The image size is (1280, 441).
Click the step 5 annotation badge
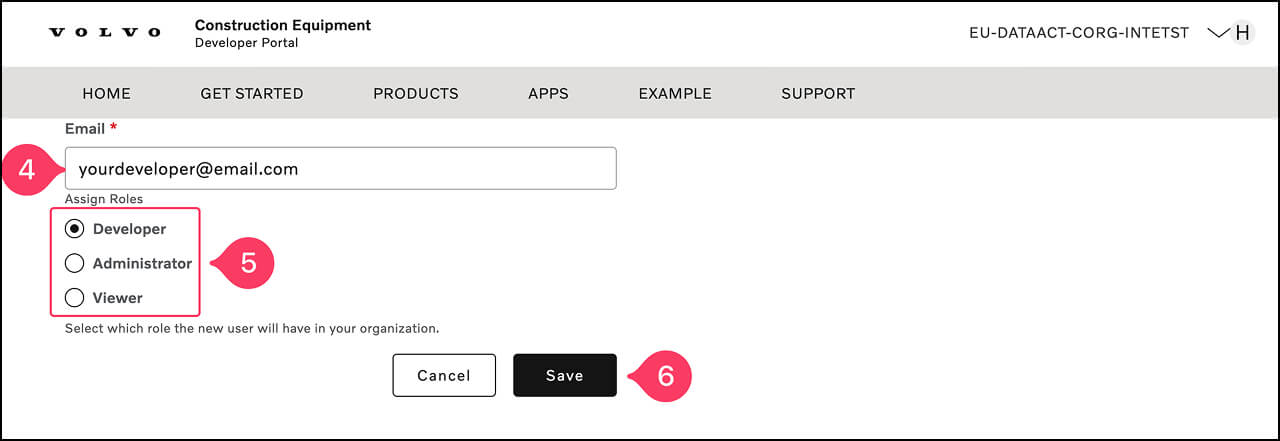point(248,263)
